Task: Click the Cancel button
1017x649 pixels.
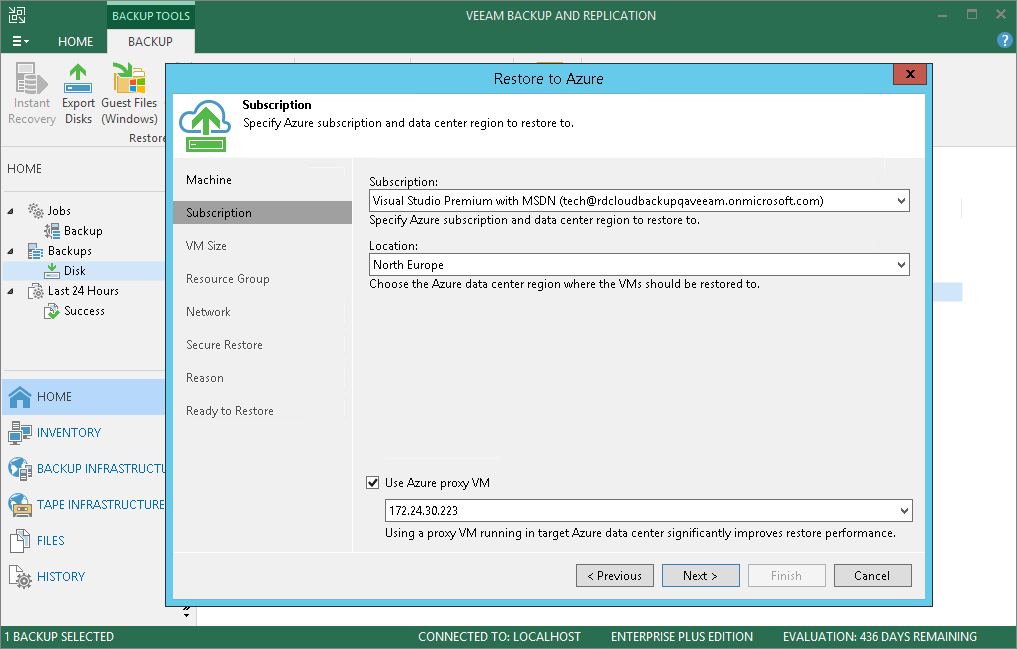Action: 872,576
